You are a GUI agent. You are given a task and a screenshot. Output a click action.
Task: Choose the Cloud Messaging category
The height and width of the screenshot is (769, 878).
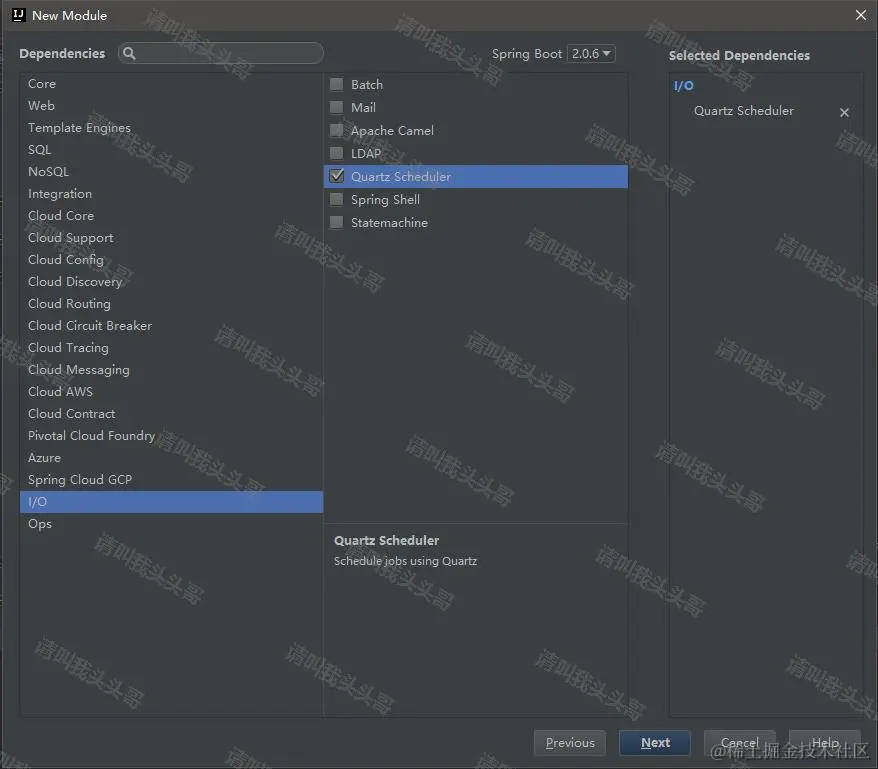point(171,370)
